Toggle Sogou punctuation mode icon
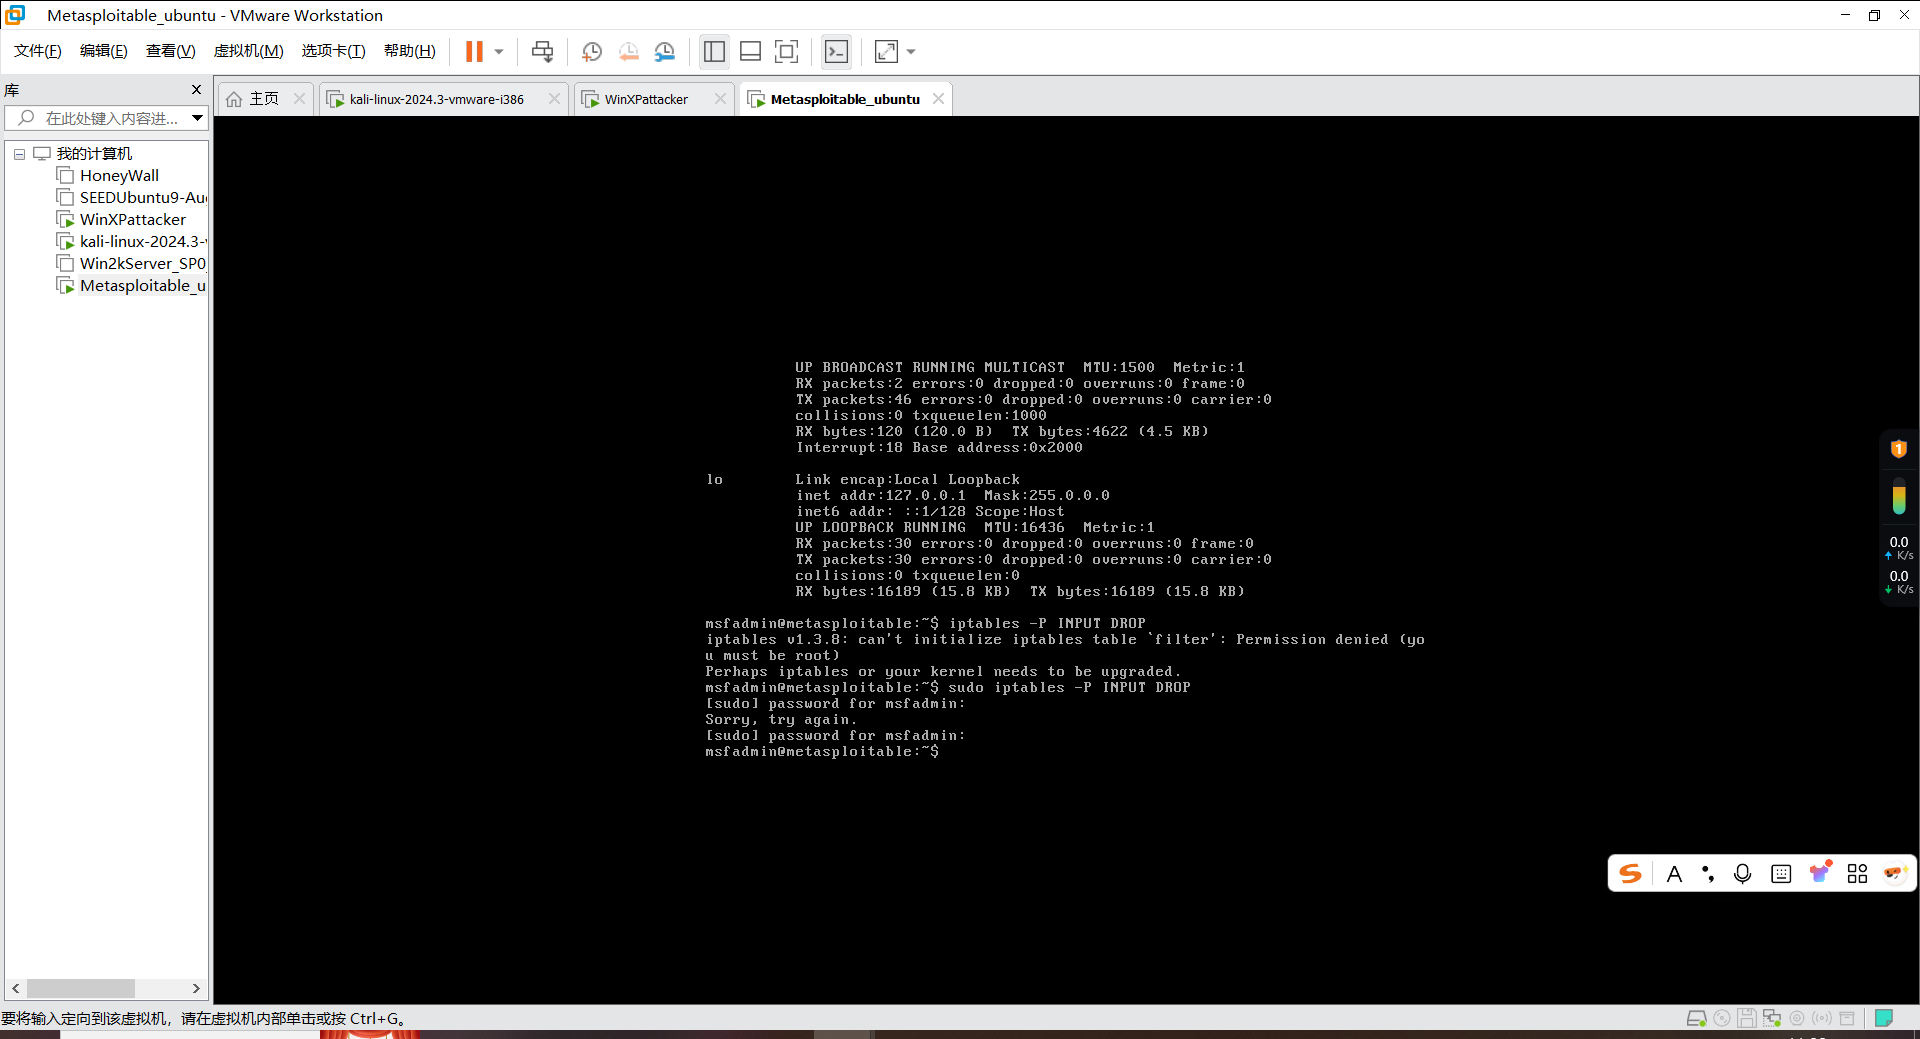This screenshot has height=1039, width=1920. point(1708,874)
